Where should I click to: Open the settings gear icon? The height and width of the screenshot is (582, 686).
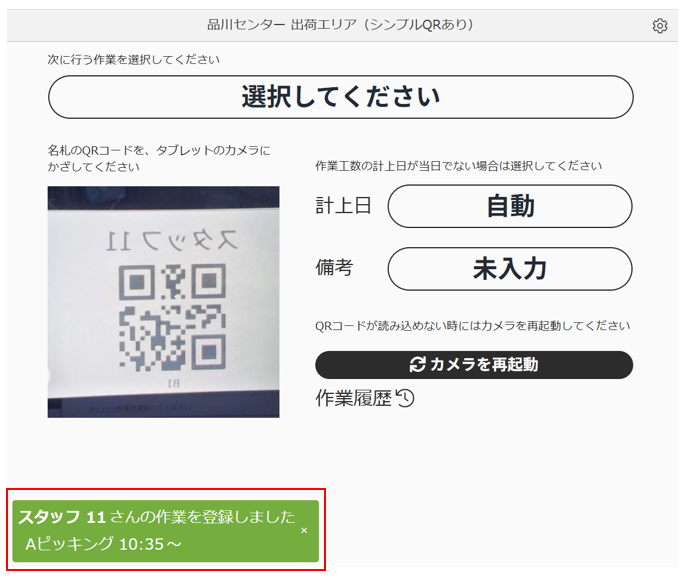(x=660, y=26)
